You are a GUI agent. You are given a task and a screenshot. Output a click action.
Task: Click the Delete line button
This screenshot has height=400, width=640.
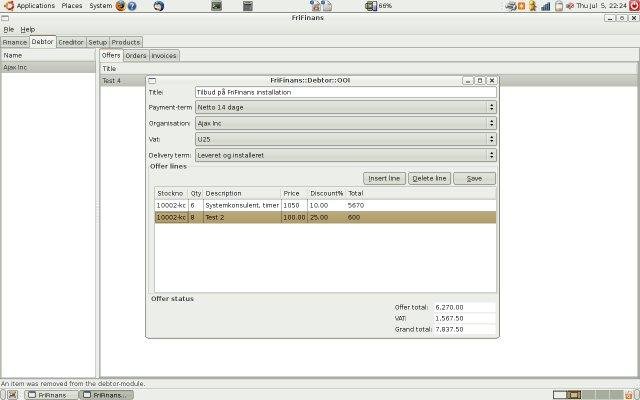[429, 178]
